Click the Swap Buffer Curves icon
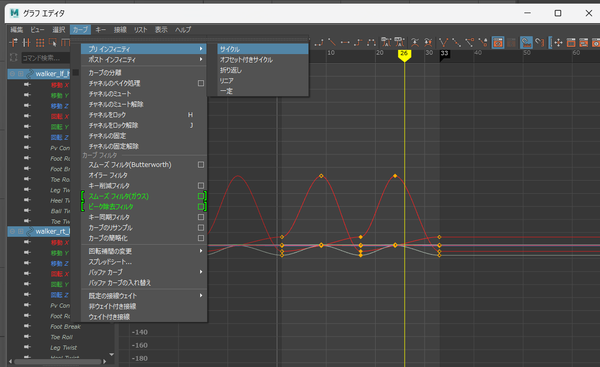The height and width of the screenshot is (367, 600). click(x=399, y=42)
